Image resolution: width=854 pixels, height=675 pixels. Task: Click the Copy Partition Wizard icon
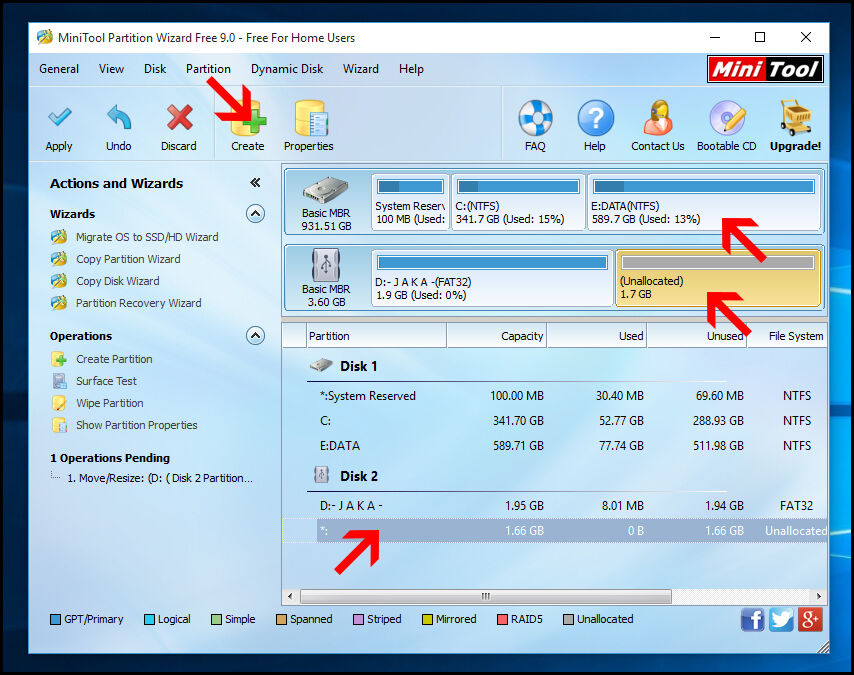(x=59, y=259)
